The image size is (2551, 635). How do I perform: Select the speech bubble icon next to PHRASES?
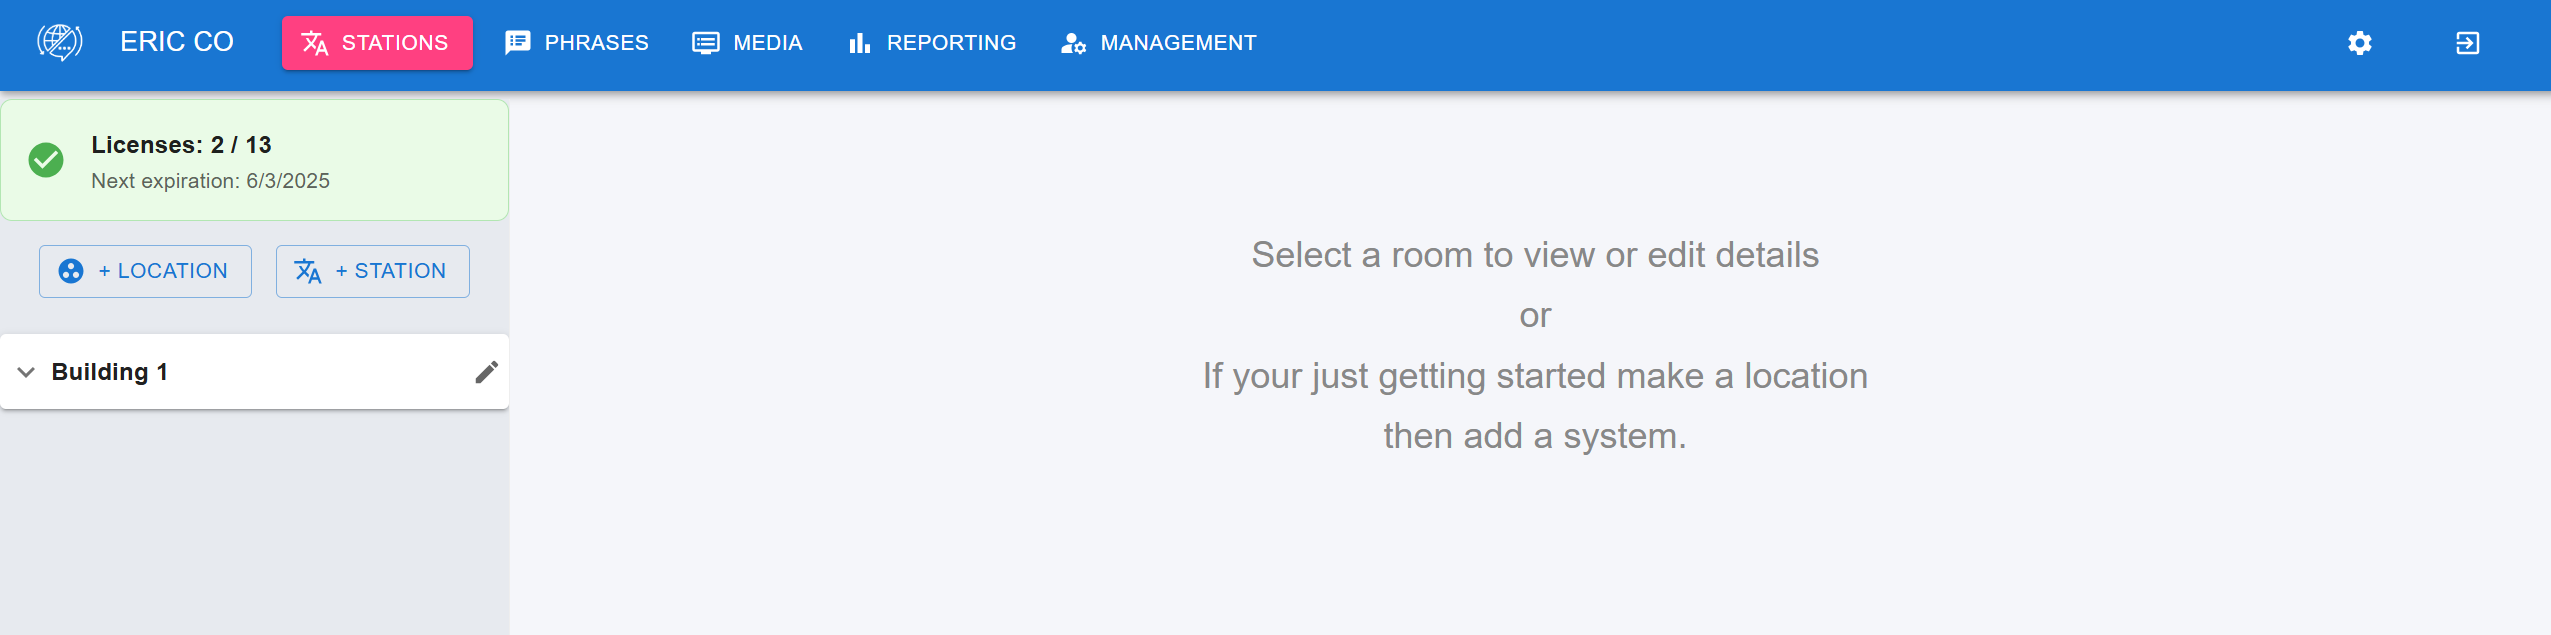point(516,42)
